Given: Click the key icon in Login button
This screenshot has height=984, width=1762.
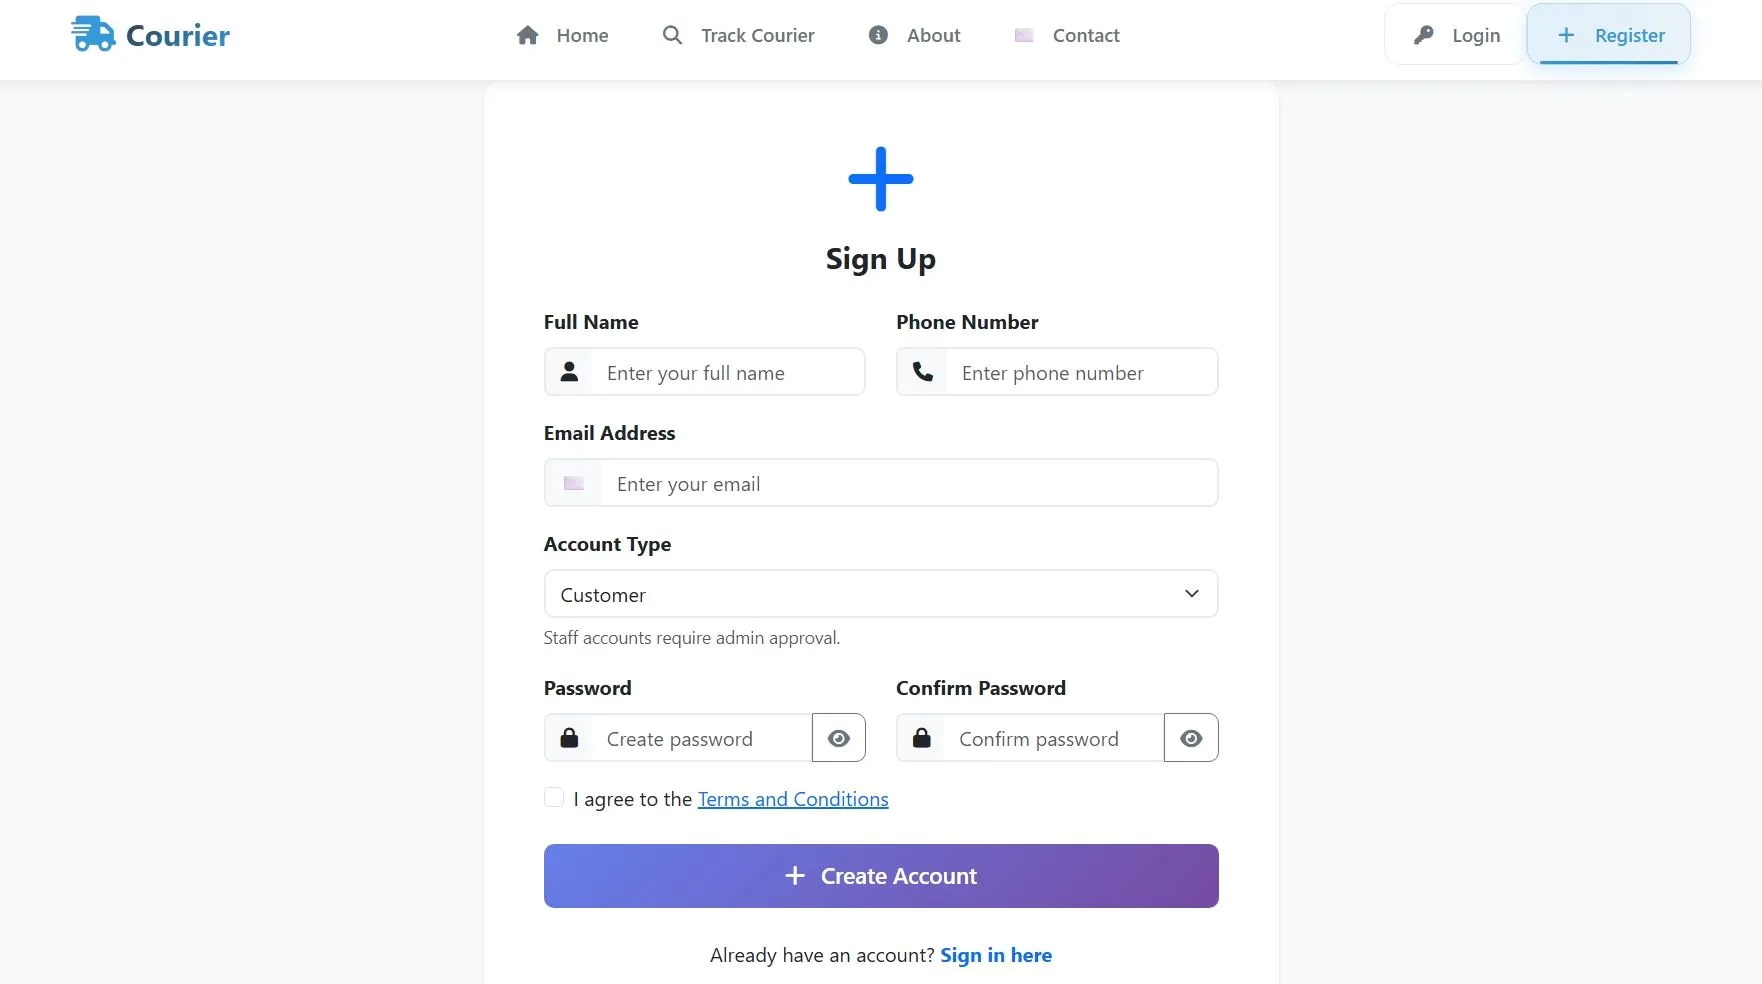Looking at the screenshot, I should pyautogui.click(x=1424, y=34).
